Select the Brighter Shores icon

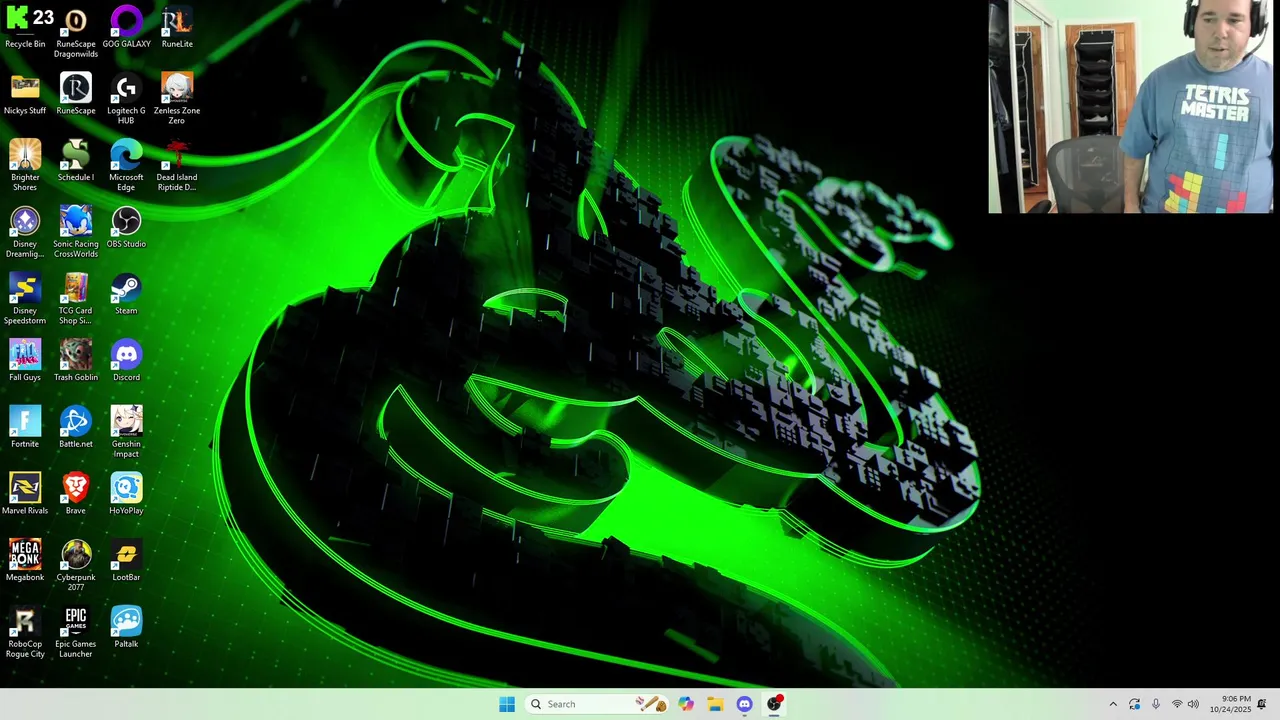point(25,165)
